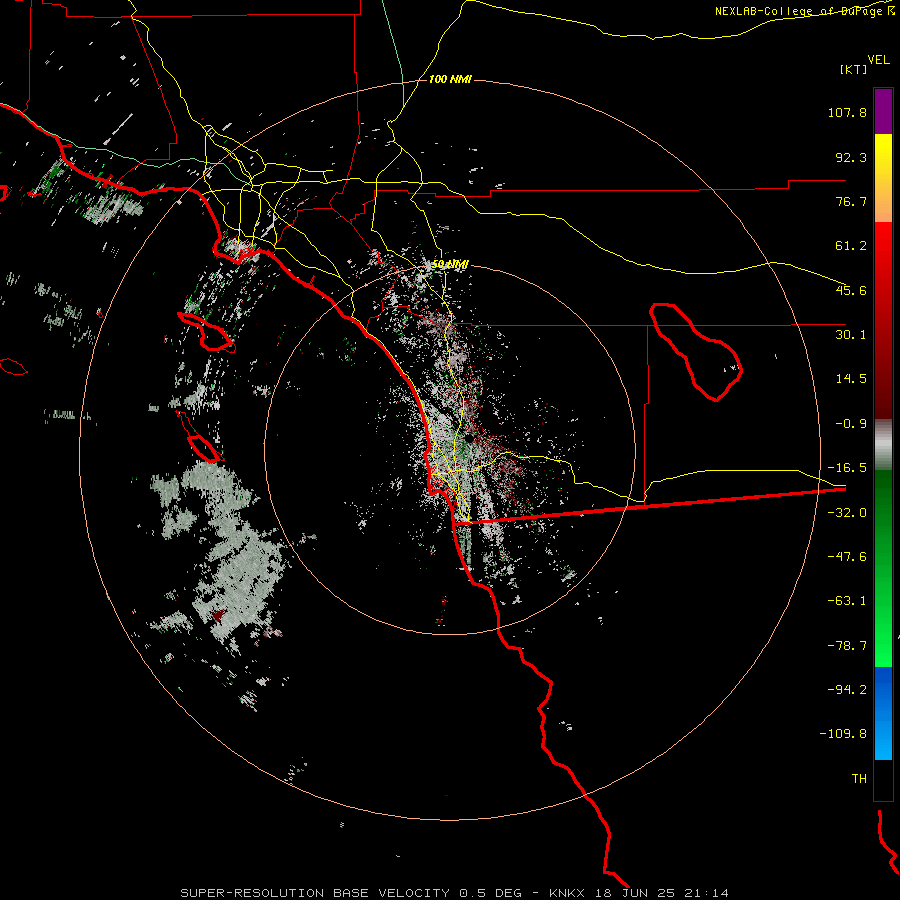This screenshot has width=900, height=900.
Task: Select the -47.6 scale value
Action: point(847,557)
